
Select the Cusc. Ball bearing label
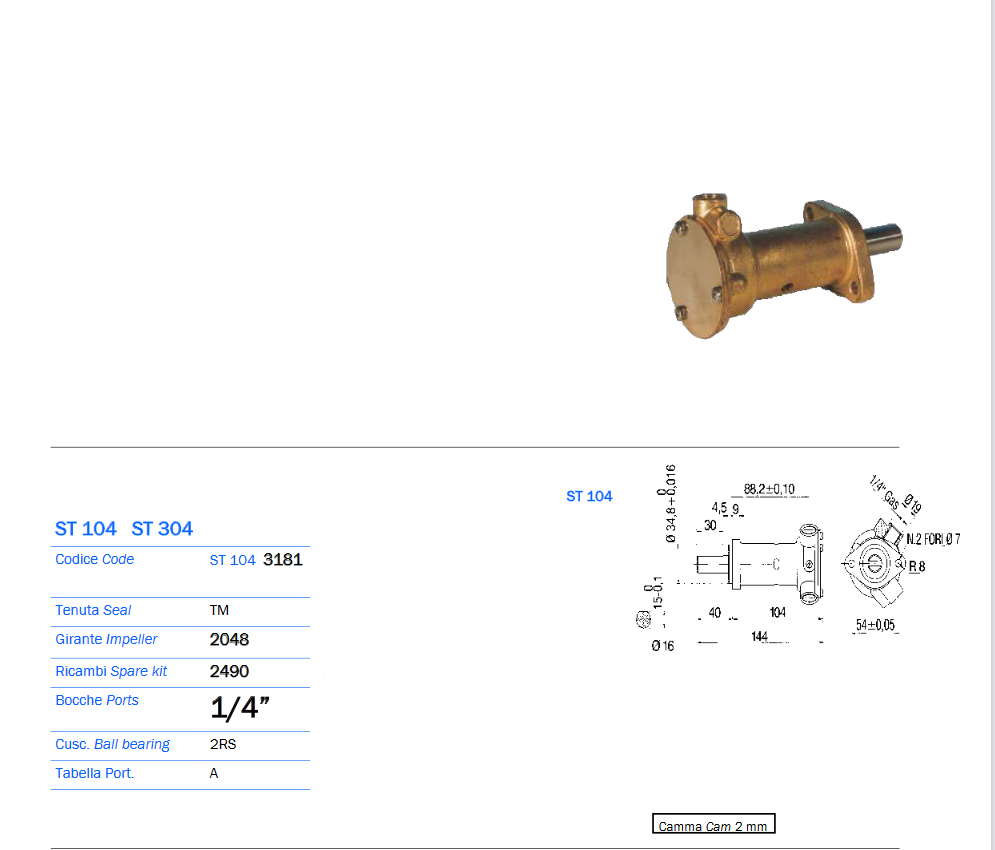tap(112, 744)
